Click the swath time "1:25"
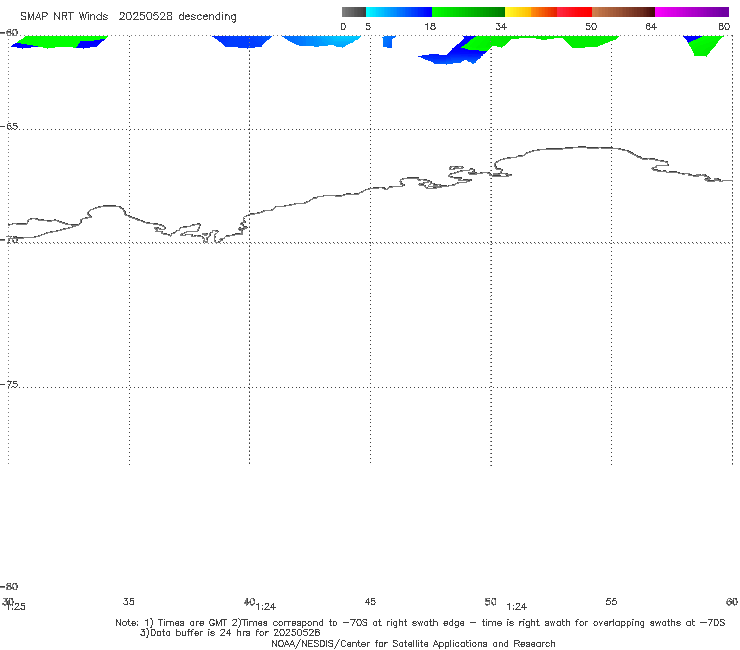740x650 pixels. click(x=16, y=607)
